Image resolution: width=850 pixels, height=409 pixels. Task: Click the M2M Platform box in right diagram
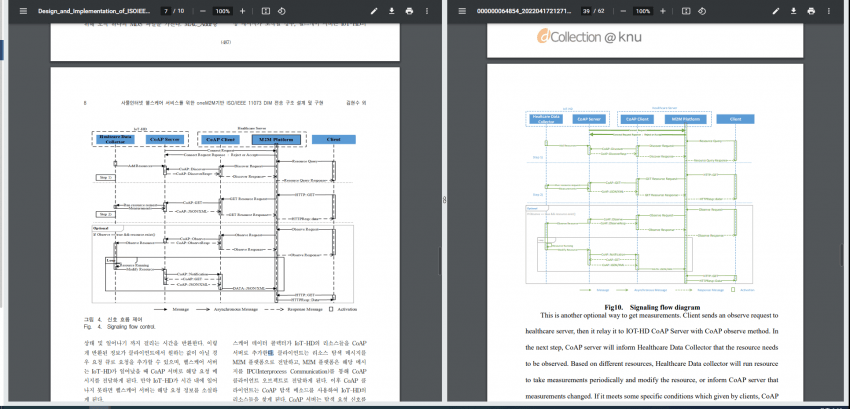pos(685,119)
